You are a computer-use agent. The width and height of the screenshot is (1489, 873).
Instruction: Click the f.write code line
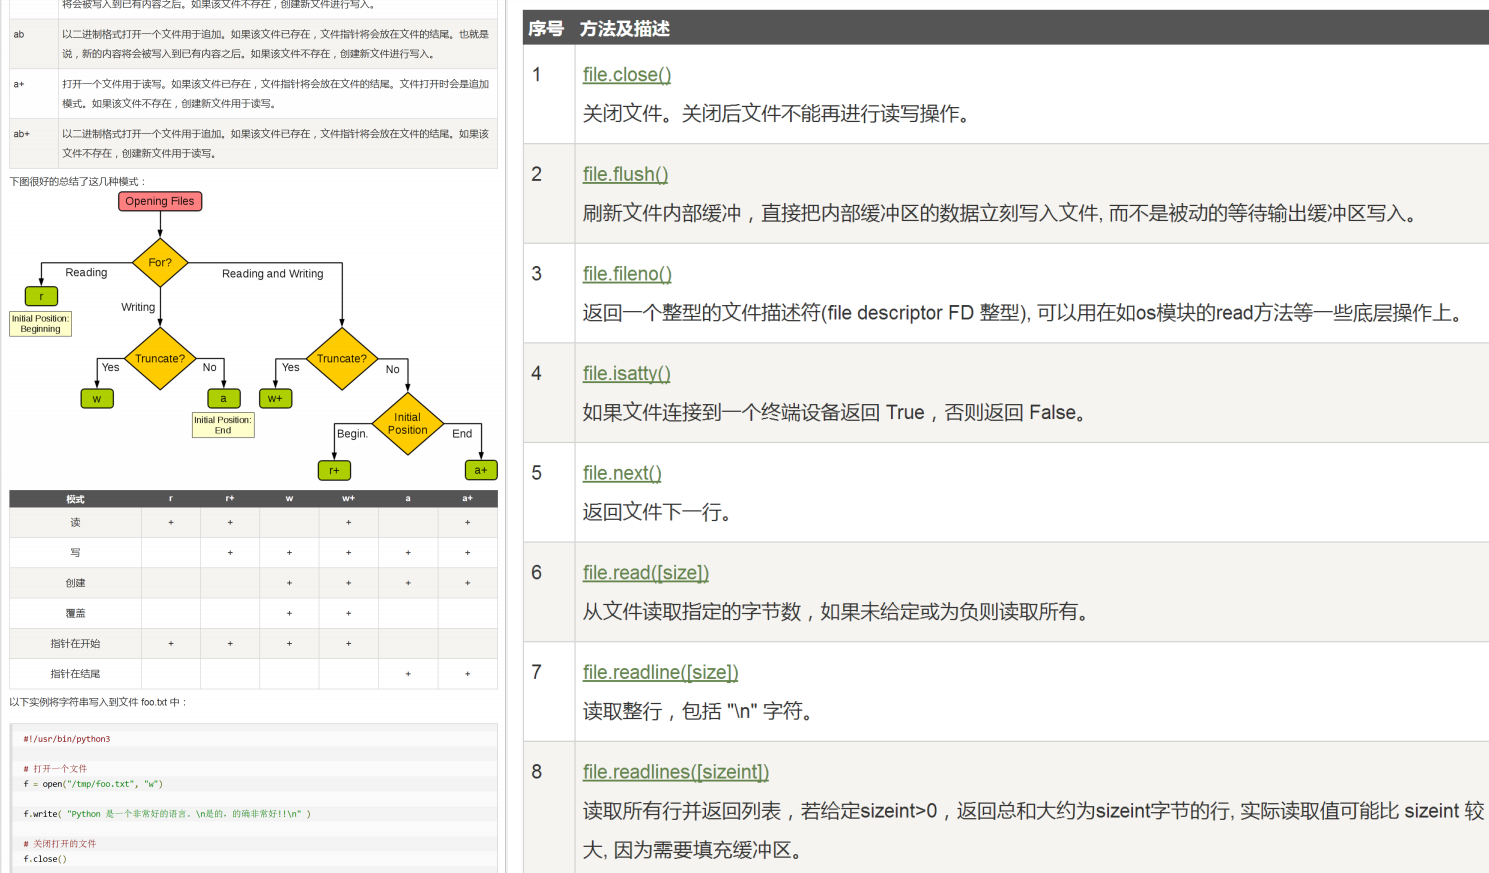point(167,814)
